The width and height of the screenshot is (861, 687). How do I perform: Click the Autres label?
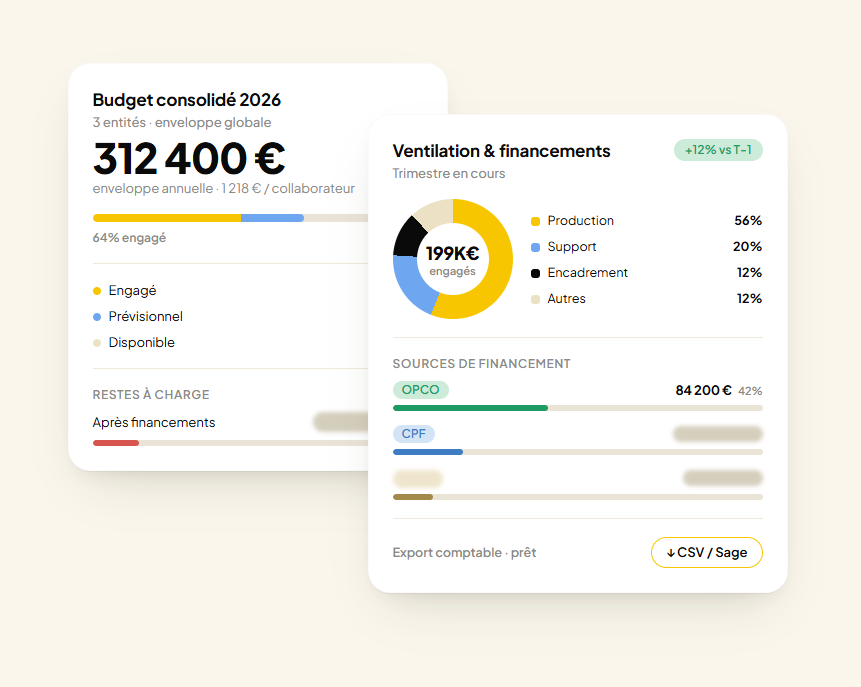pos(567,299)
